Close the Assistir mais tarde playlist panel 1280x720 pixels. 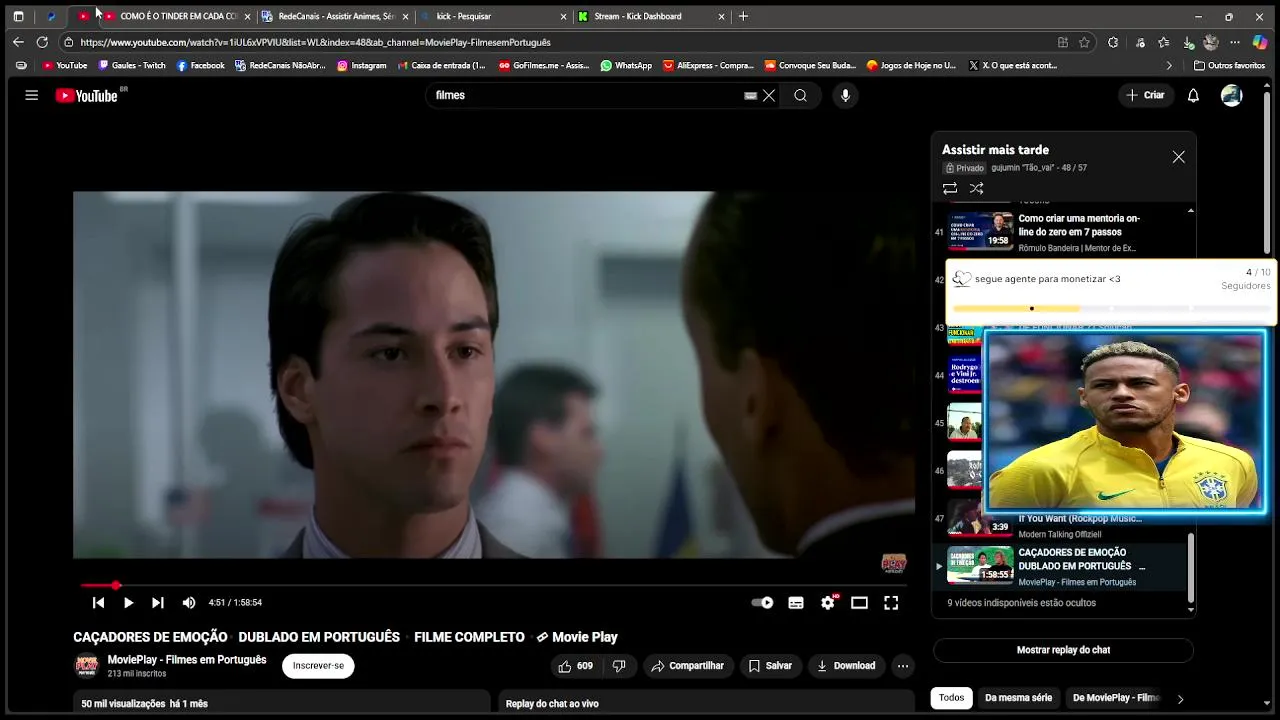point(1179,157)
